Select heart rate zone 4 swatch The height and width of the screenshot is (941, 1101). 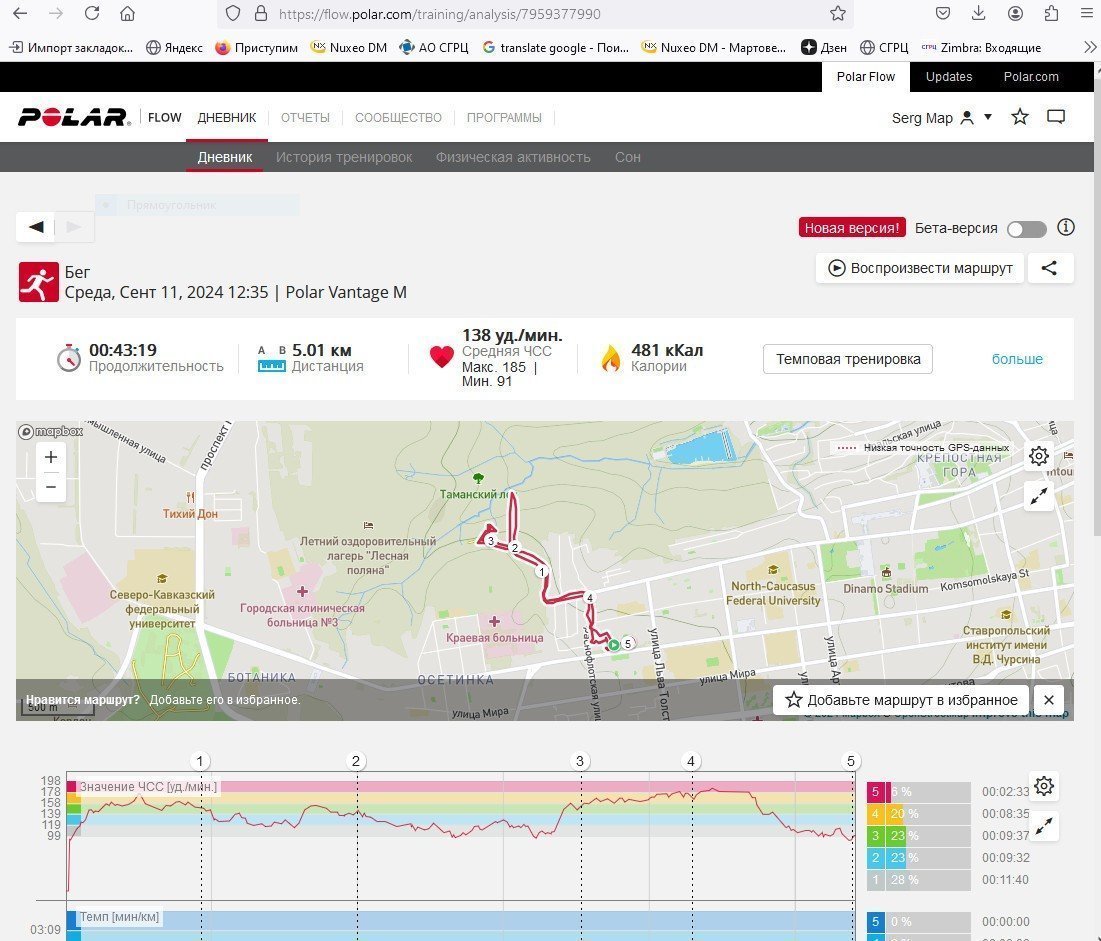875,814
